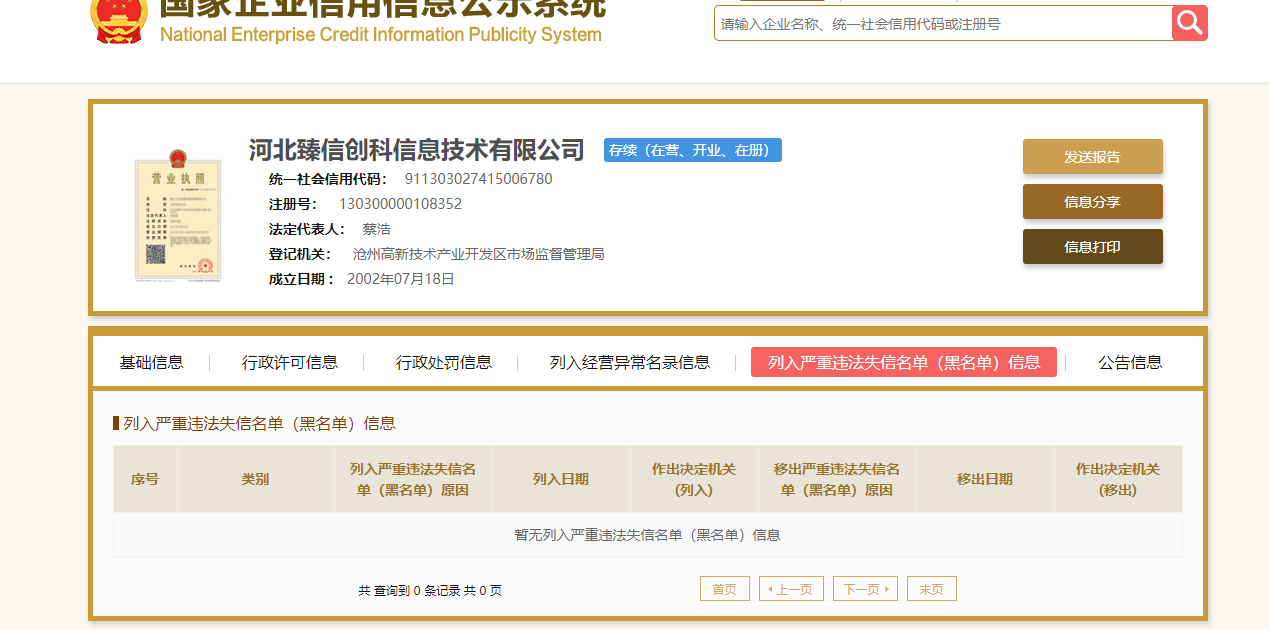Select the 列入严重违法失信名单（黑名单）信息 tab

point(904,362)
